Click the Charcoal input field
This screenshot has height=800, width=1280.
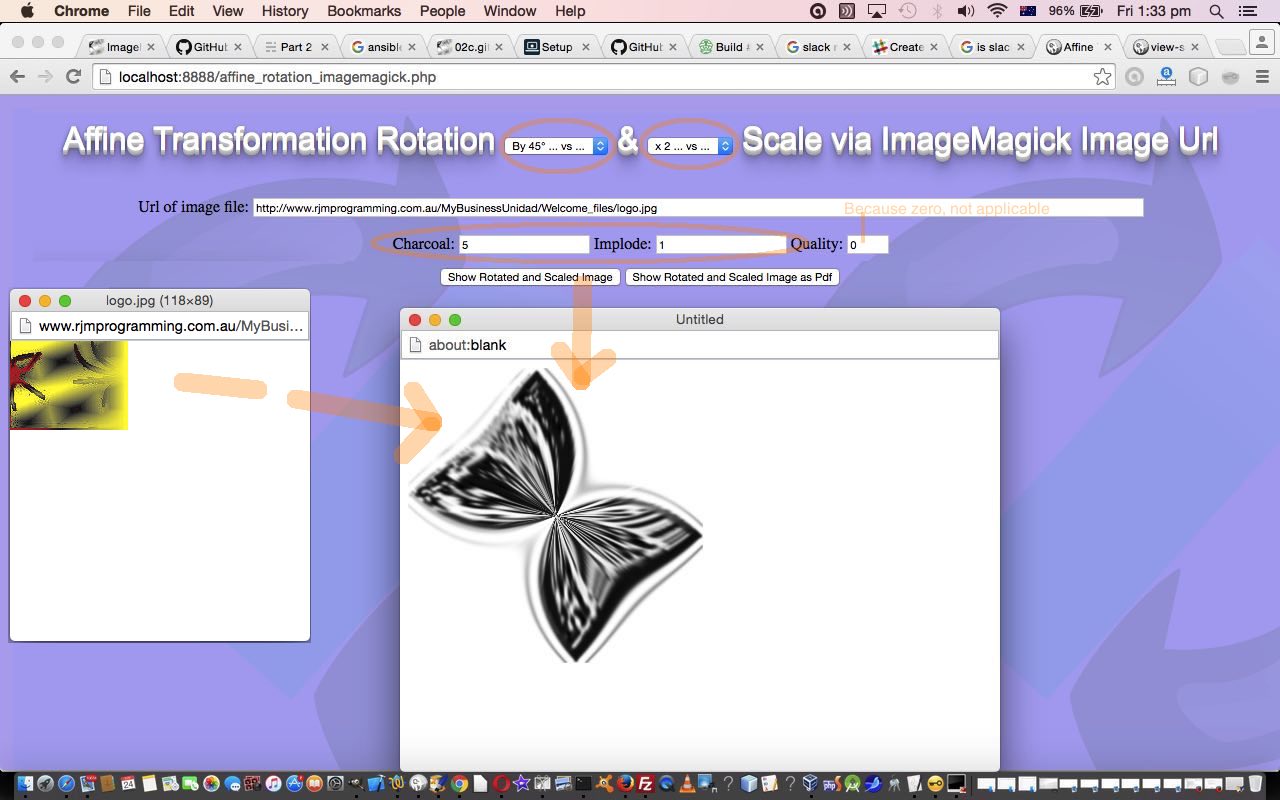[x=524, y=244]
